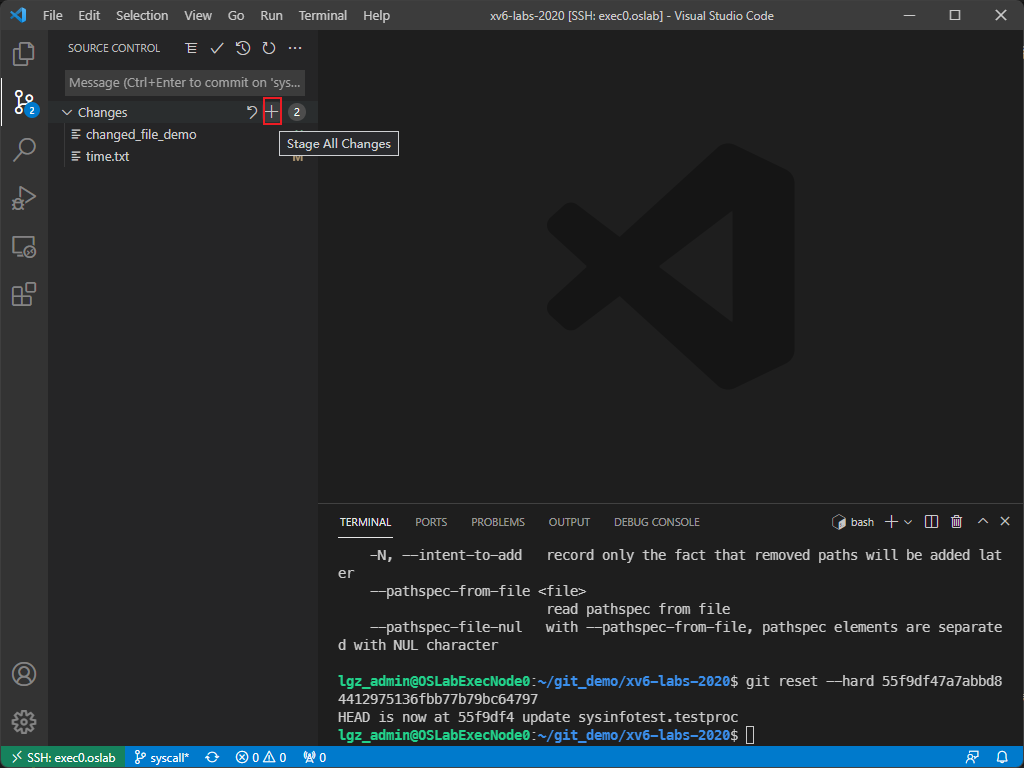1024x768 pixels.
Task: Open the Search view in activity bar
Action: click(x=24, y=150)
